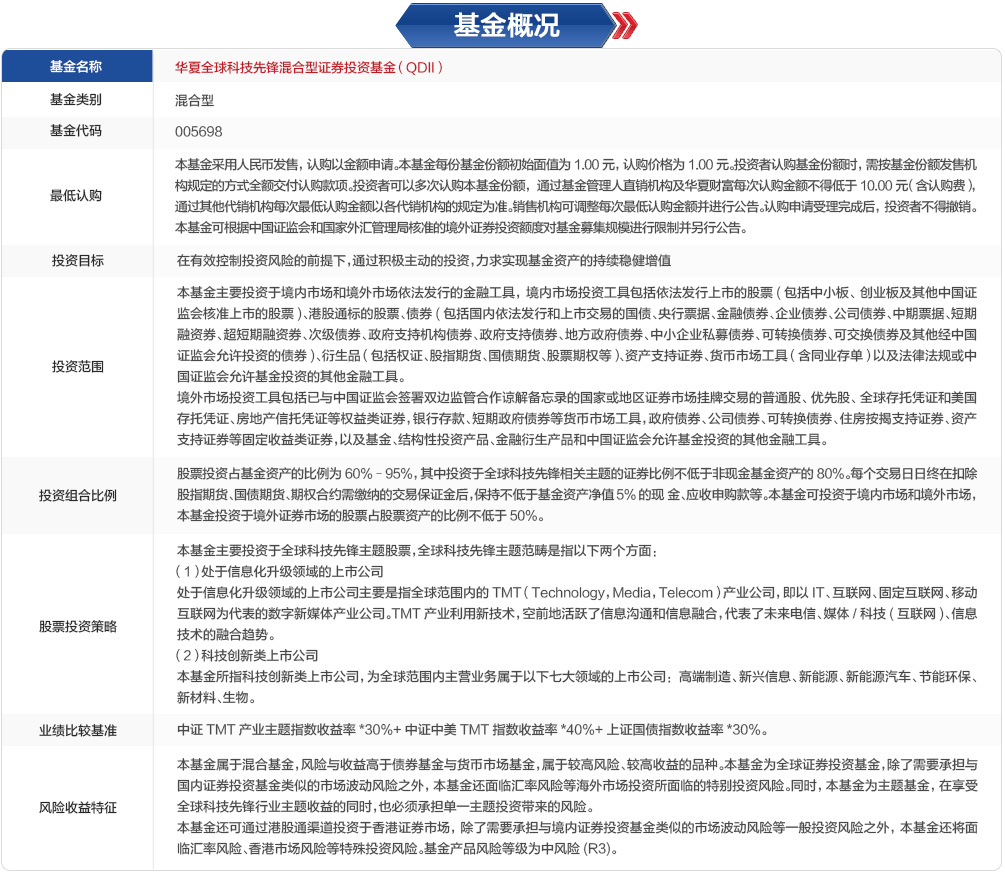Screen dimensions: 1005x888
Task: Select the 基金代码 row label
Action: click(x=76, y=131)
